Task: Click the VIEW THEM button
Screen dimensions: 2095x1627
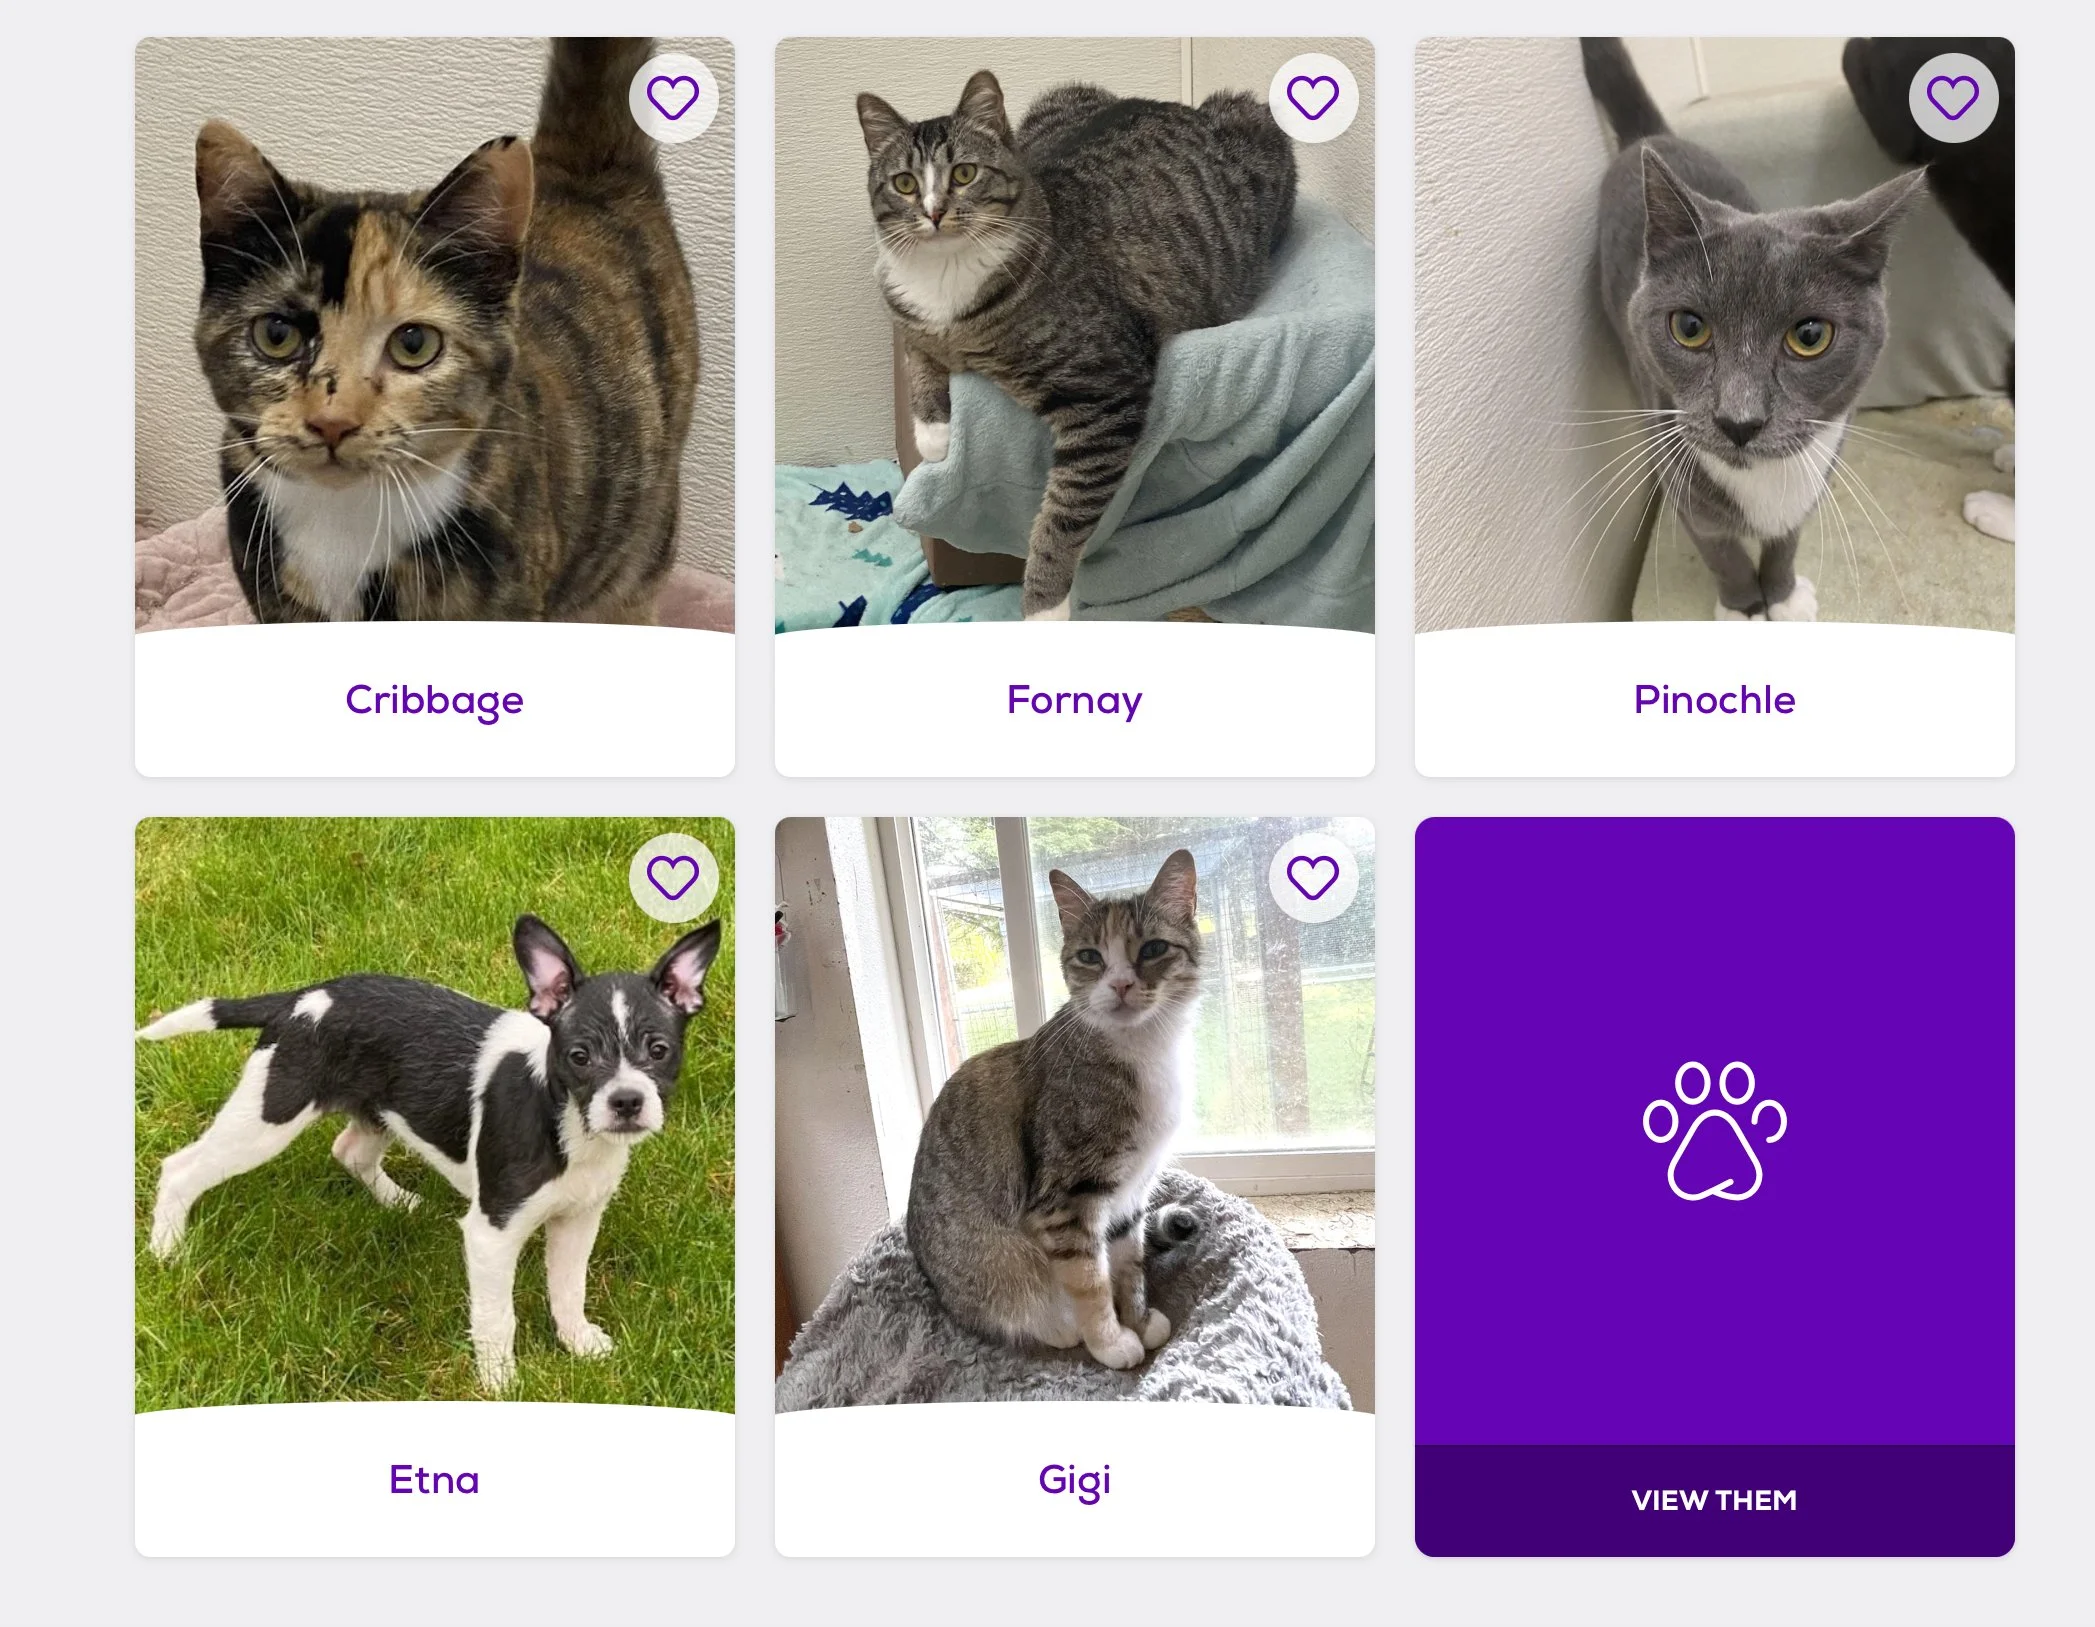Action: 1714,1500
